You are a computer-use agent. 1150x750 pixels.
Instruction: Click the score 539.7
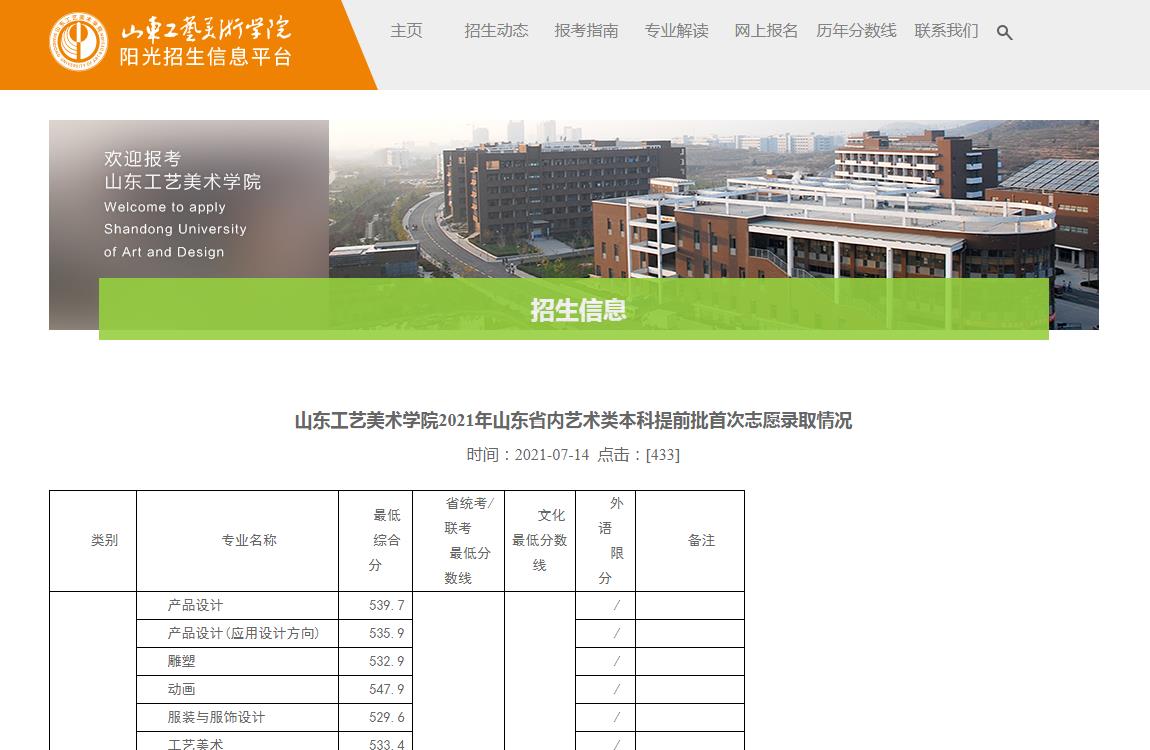pyautogui.click(x=387, y=606)
